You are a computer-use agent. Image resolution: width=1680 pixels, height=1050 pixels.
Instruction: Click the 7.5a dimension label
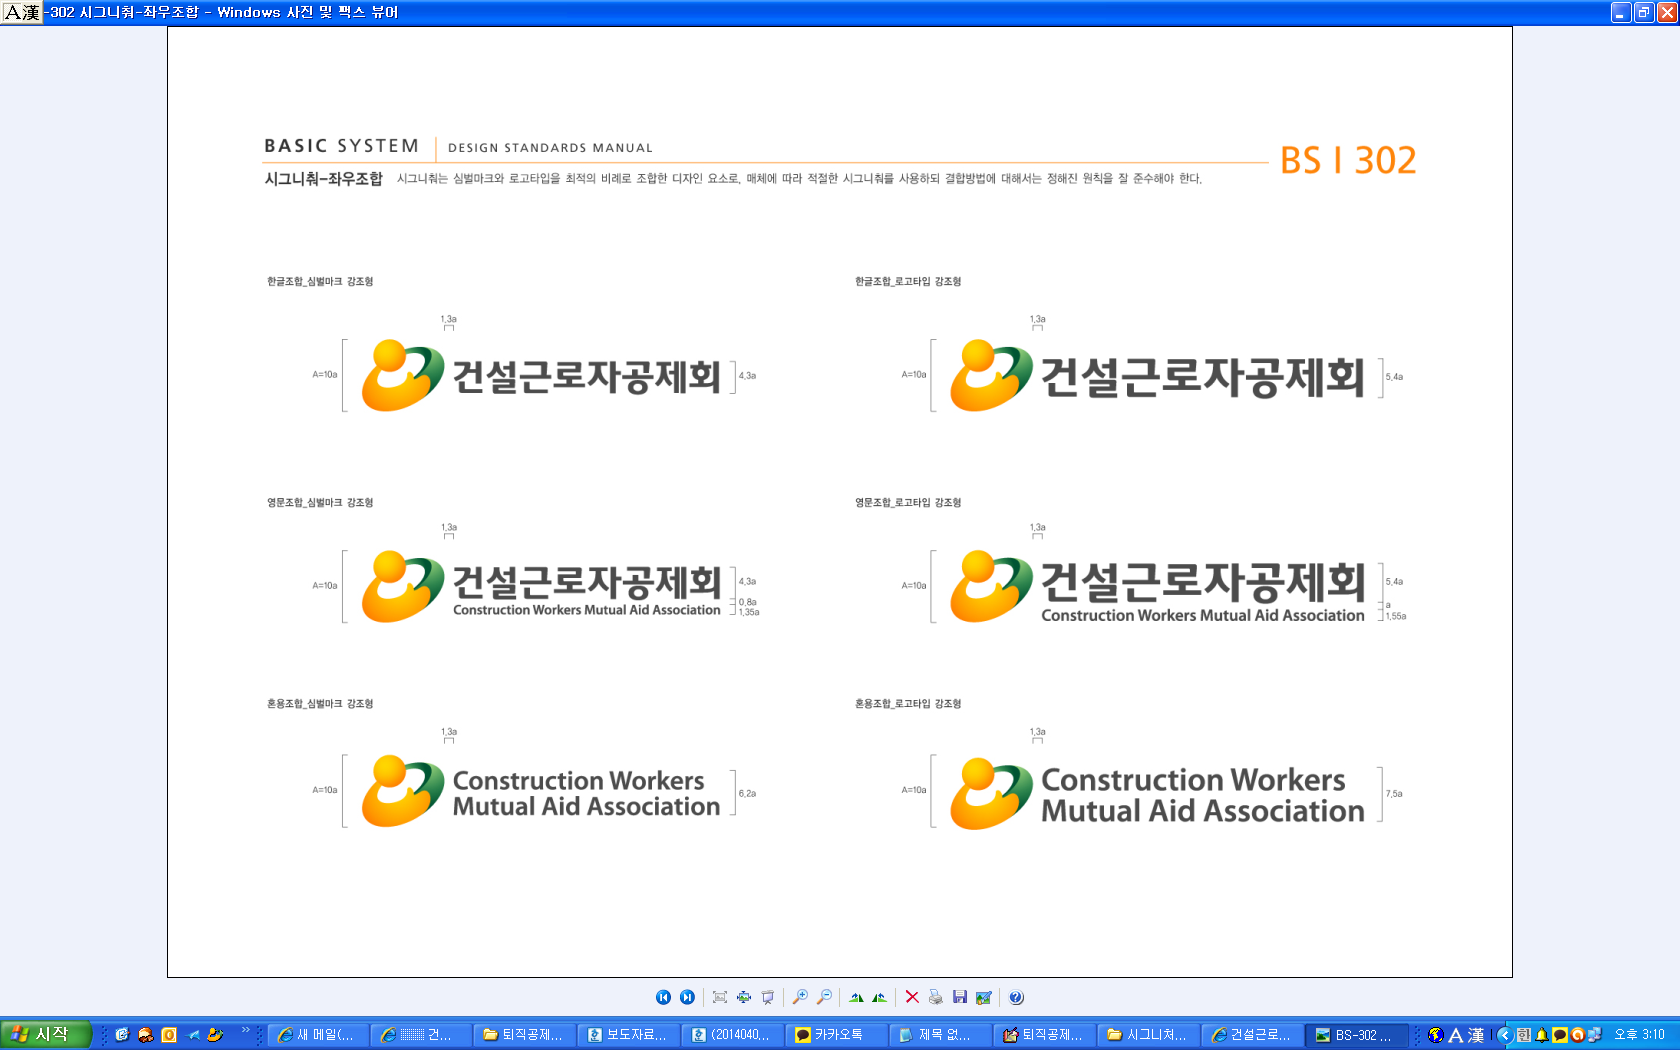pyautogui.click(x=1394, y=794)
